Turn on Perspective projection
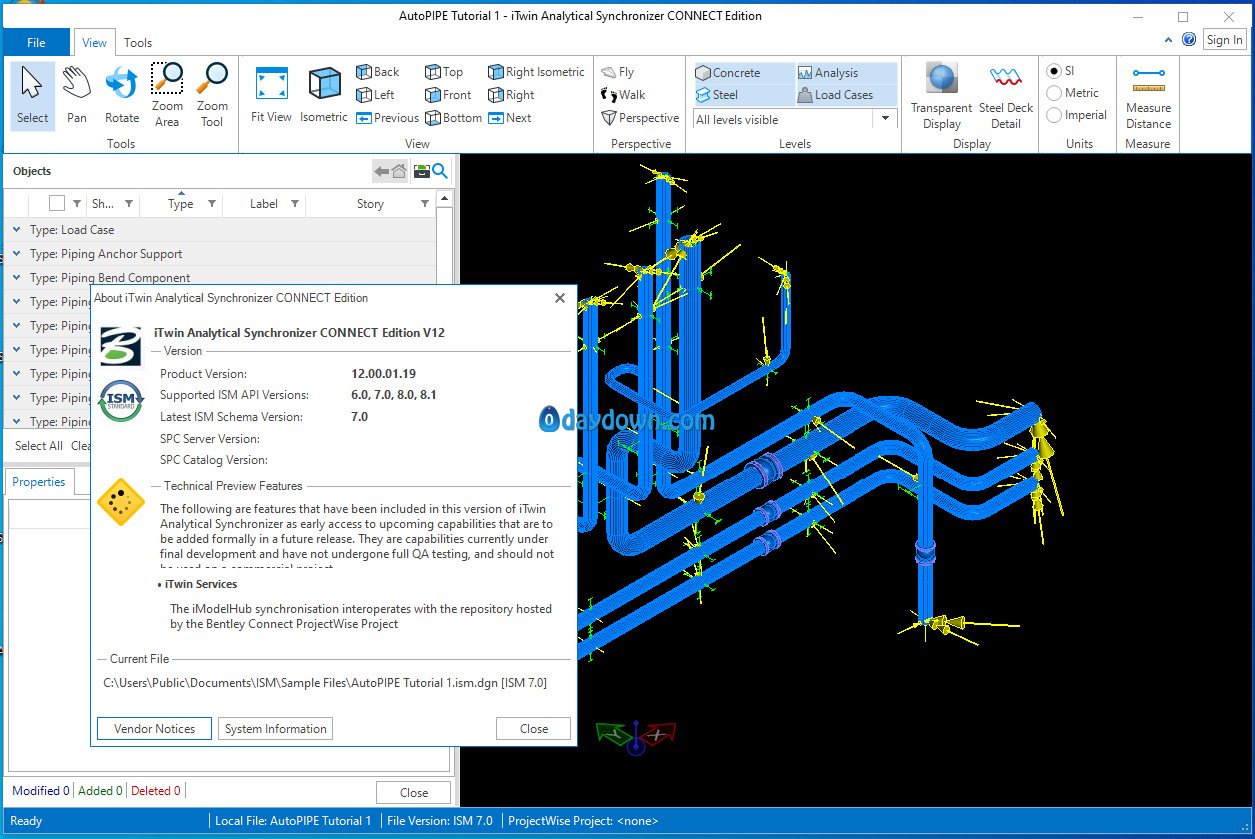The height and width of the screenshot is (839, 1255). pos(640,118)
